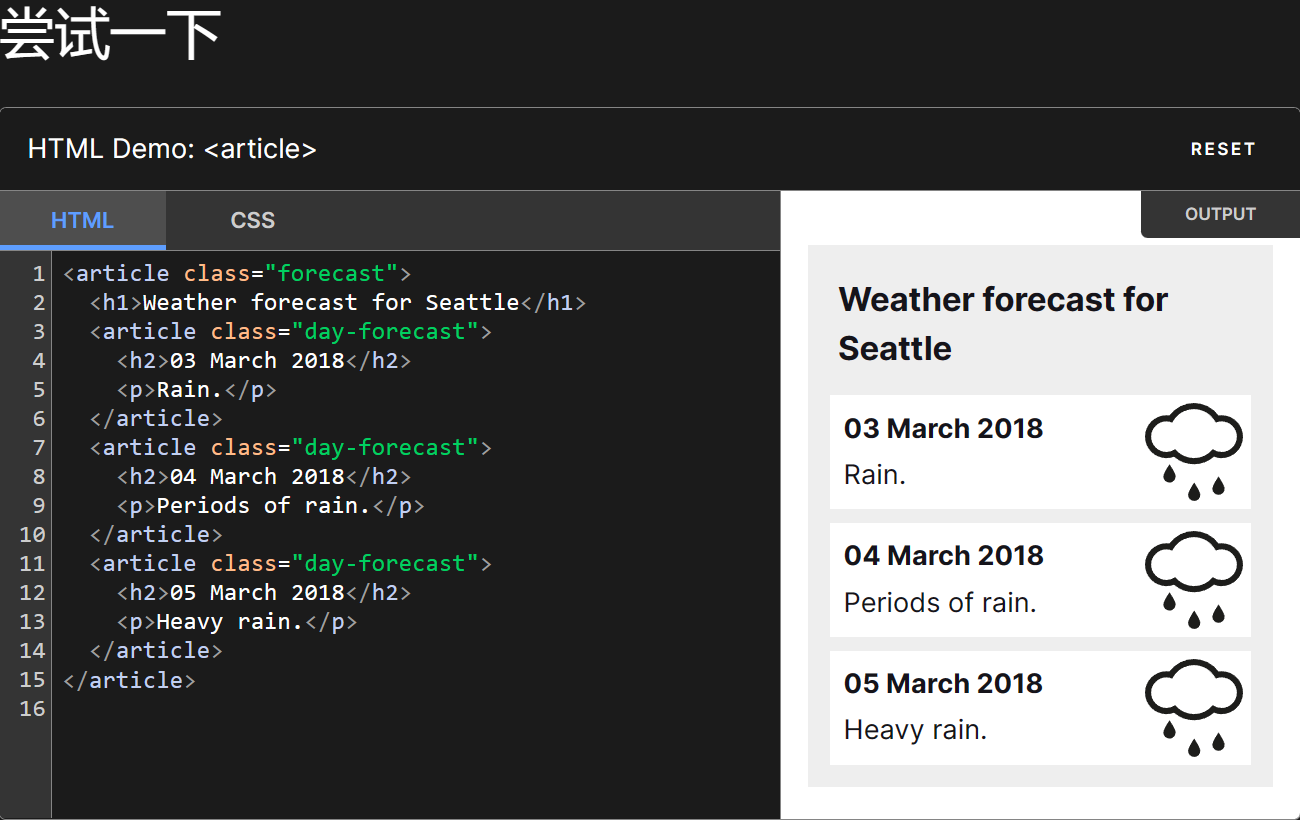The width and height of the screenshot is (1300, 820).
Task: Click "04 March 2018" in code line 8
Action: tap(257, 476)
